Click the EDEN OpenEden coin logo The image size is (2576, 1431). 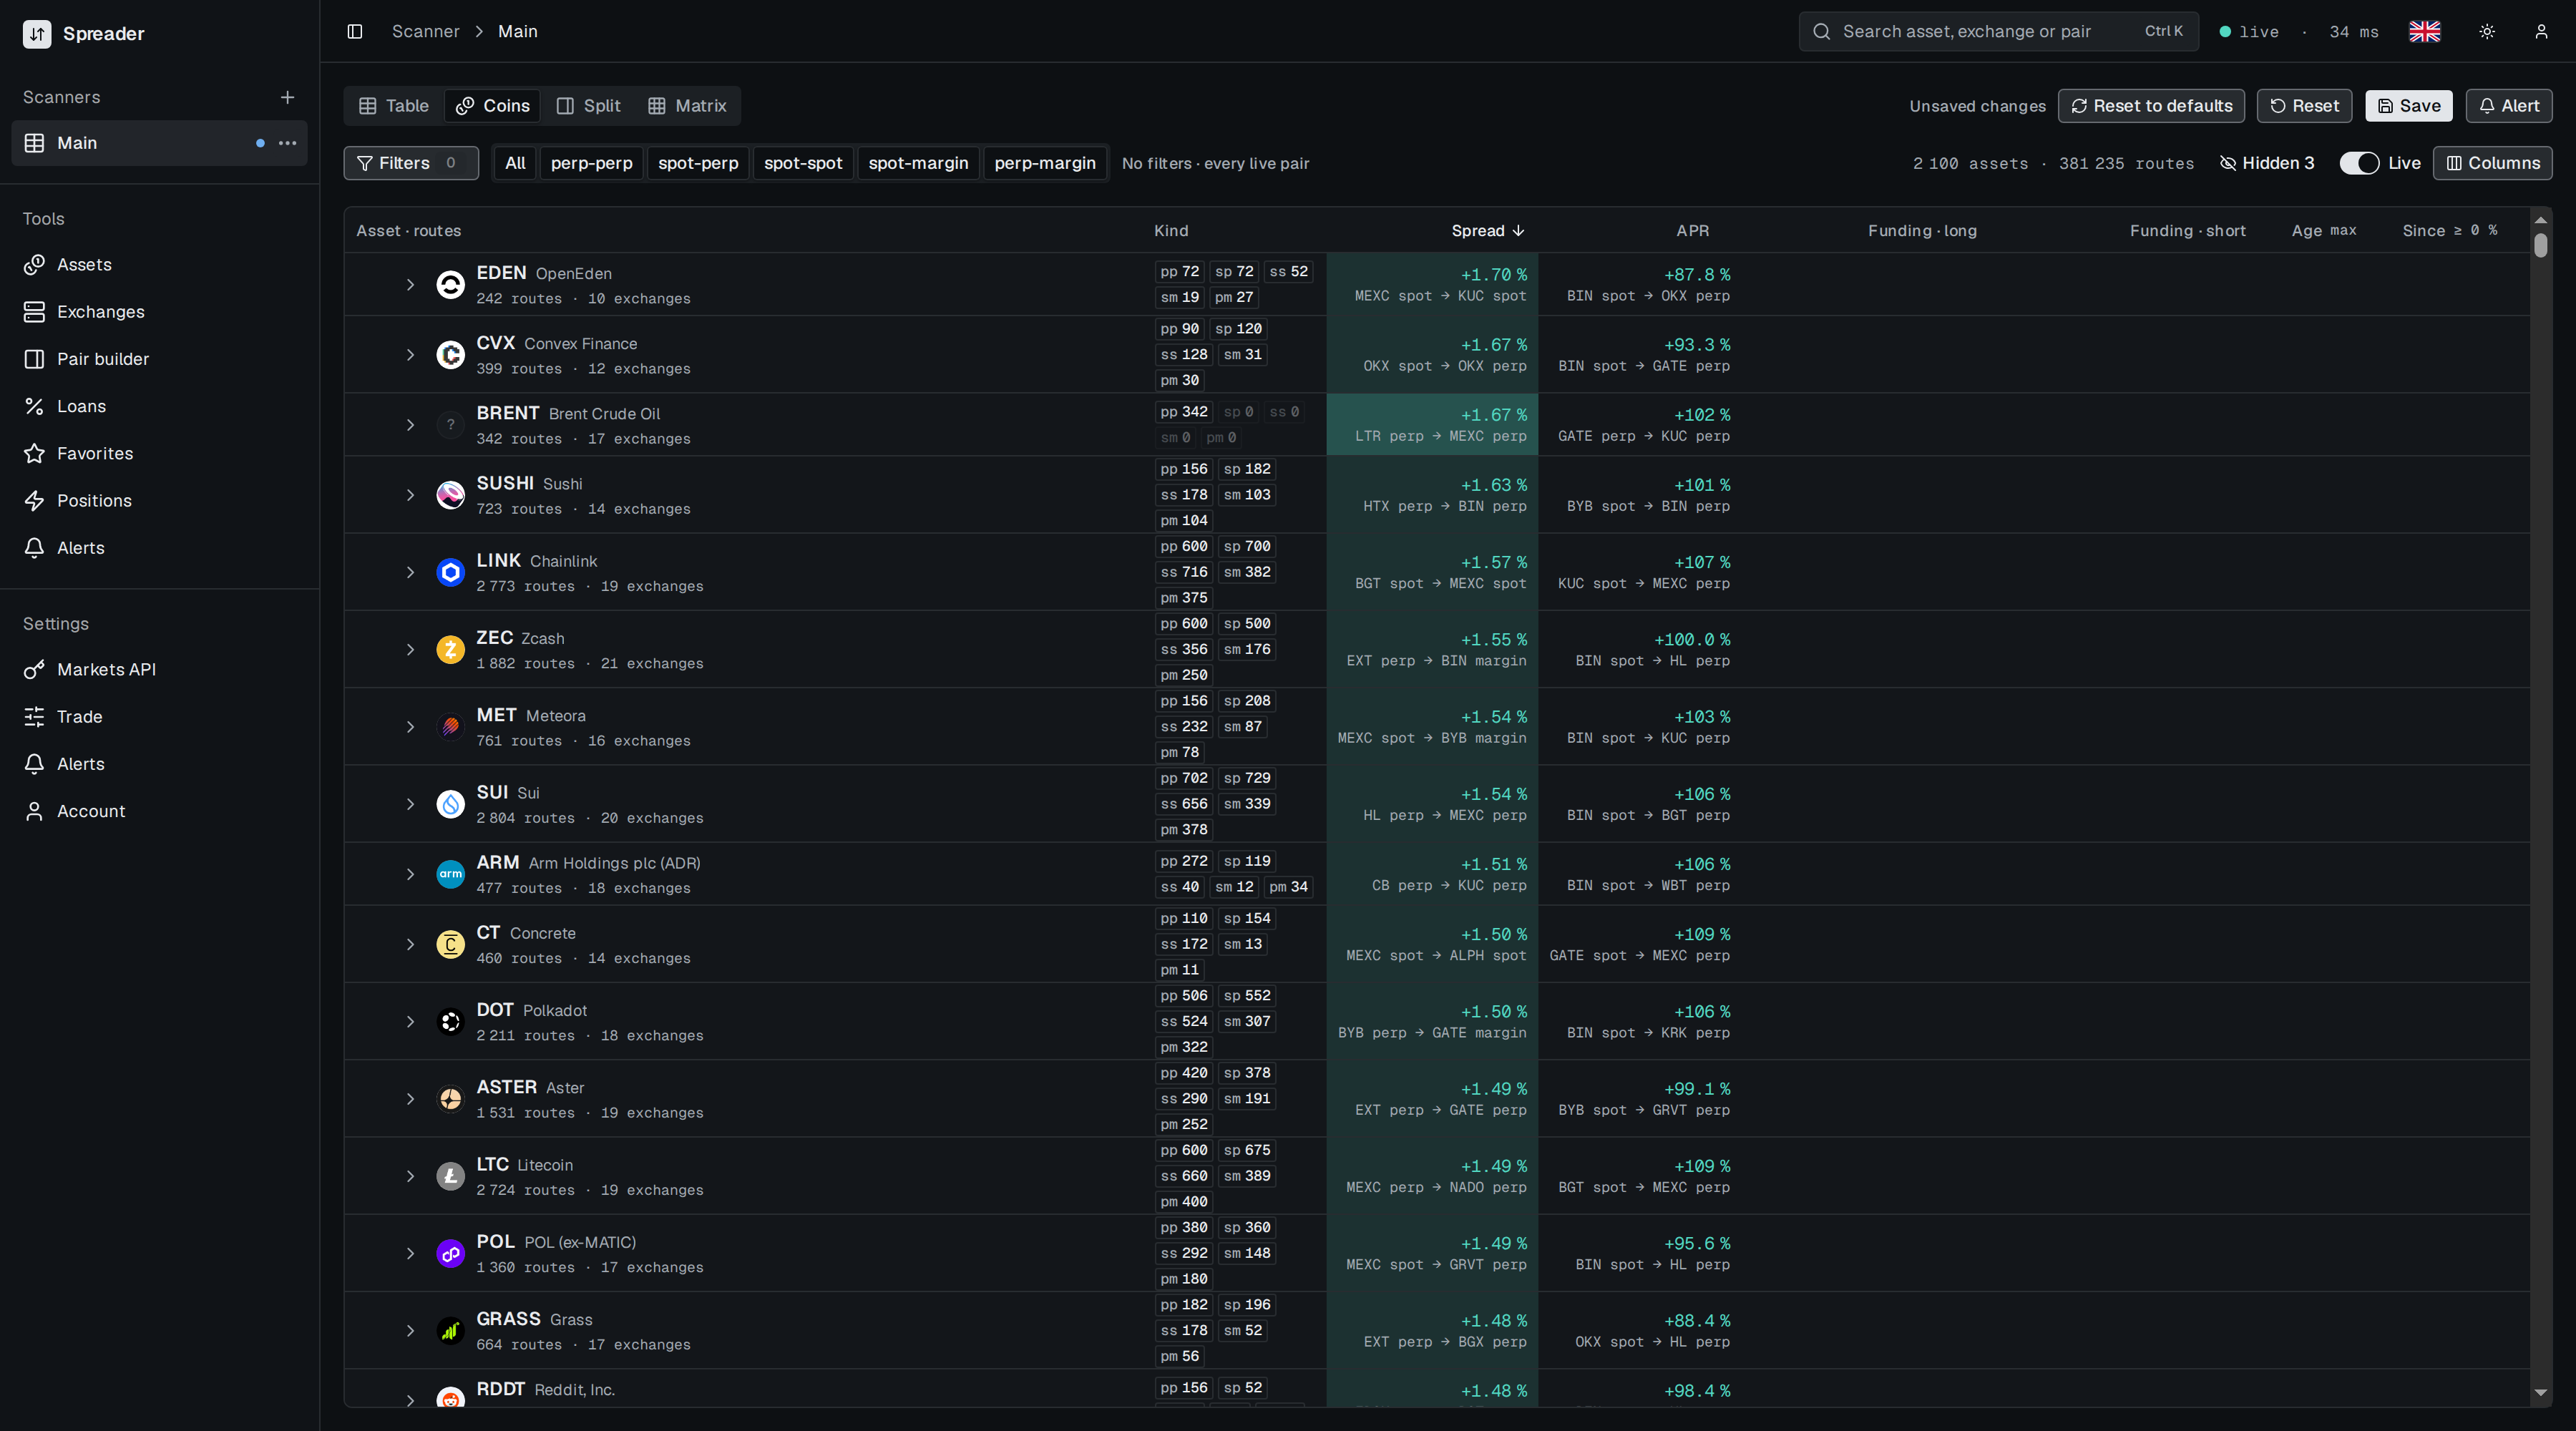pos(451,285)
